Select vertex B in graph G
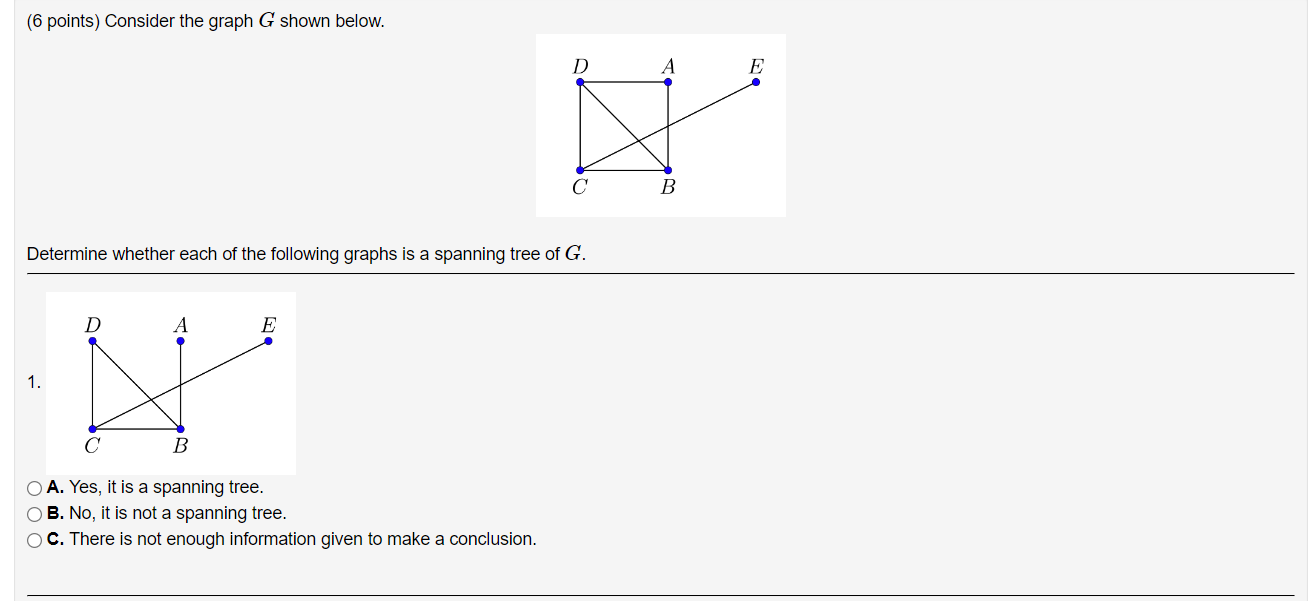The height and width of the screenshot is (601, 1310). tap(667, 170)
